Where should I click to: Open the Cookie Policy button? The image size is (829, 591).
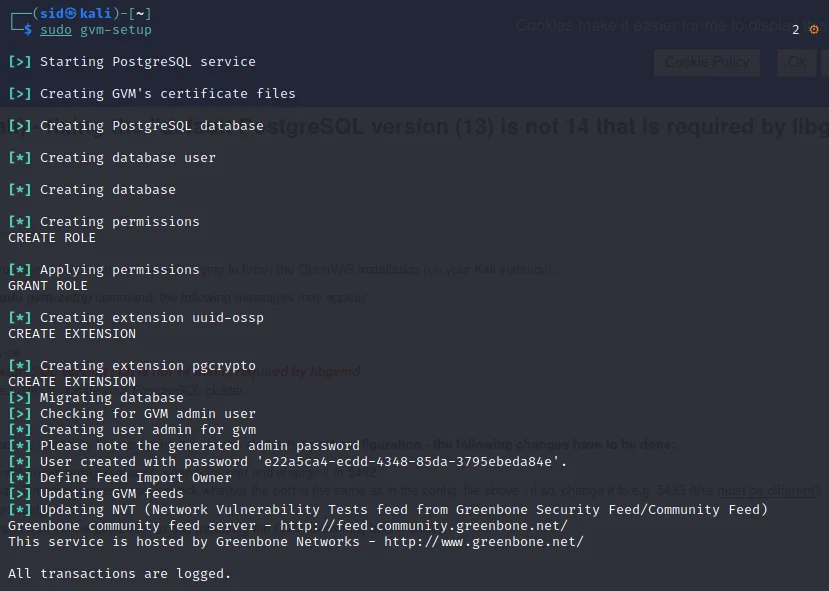(x=706, y=62)
